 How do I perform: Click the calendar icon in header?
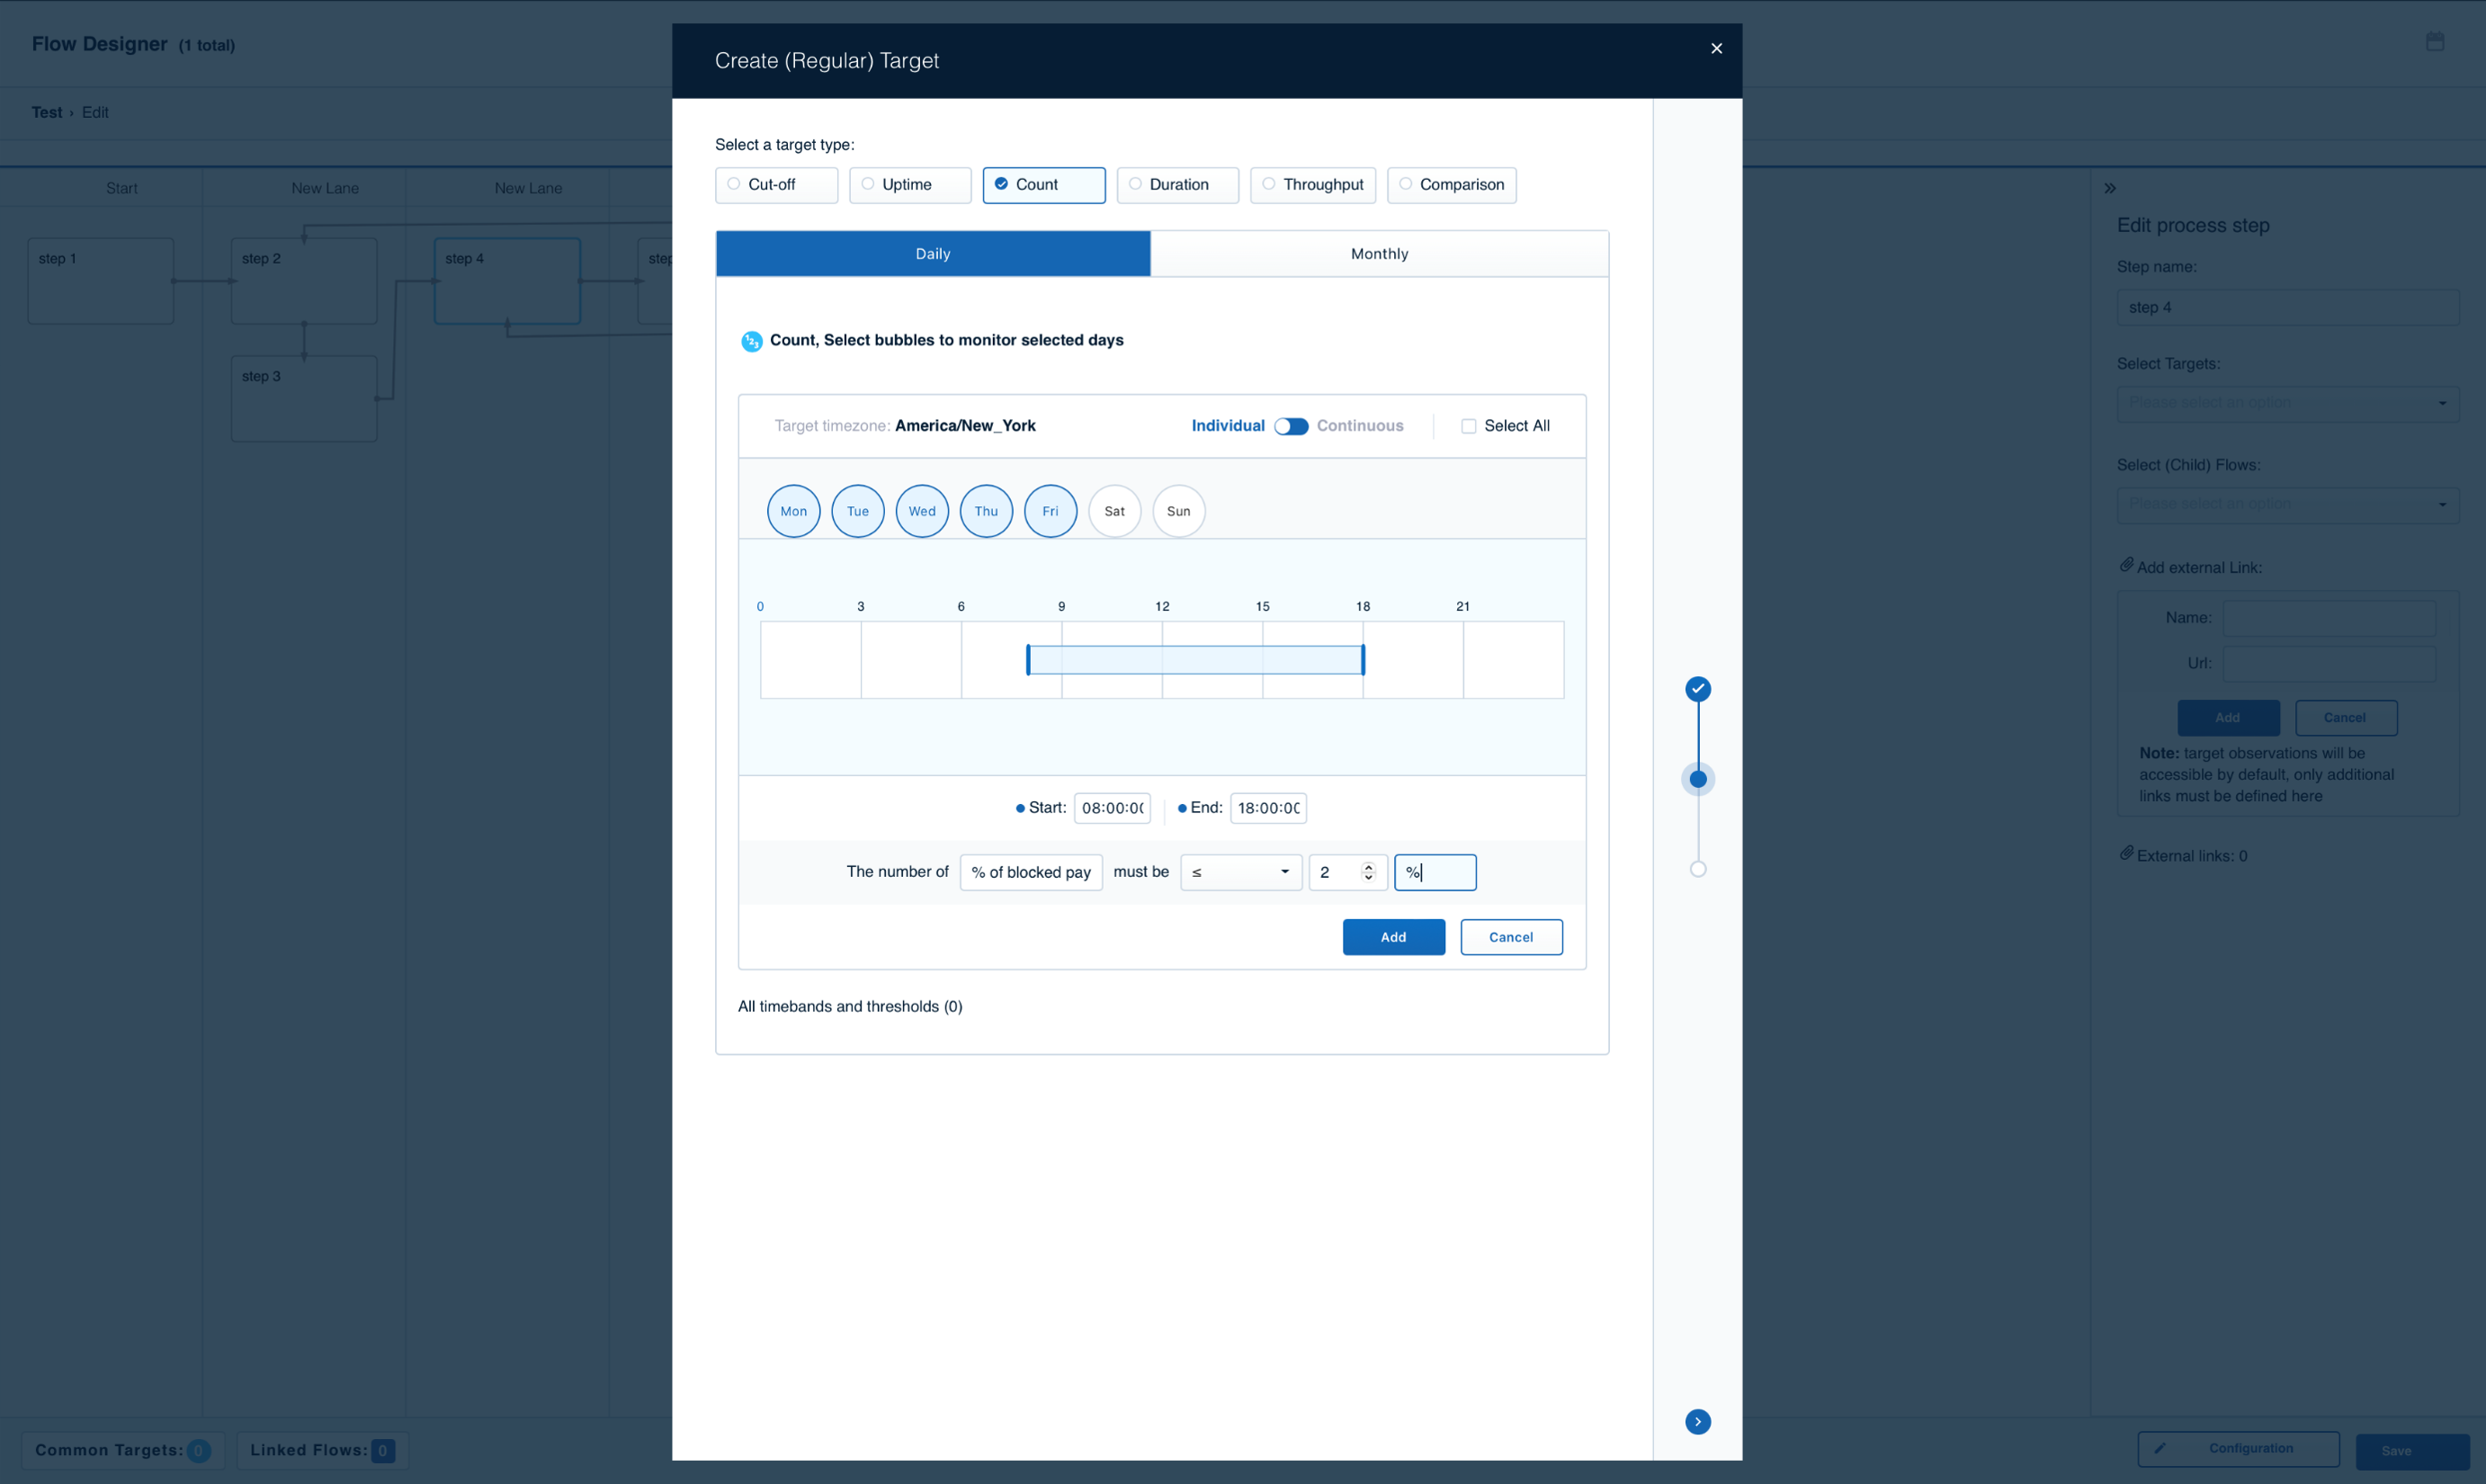[2435, 42]
